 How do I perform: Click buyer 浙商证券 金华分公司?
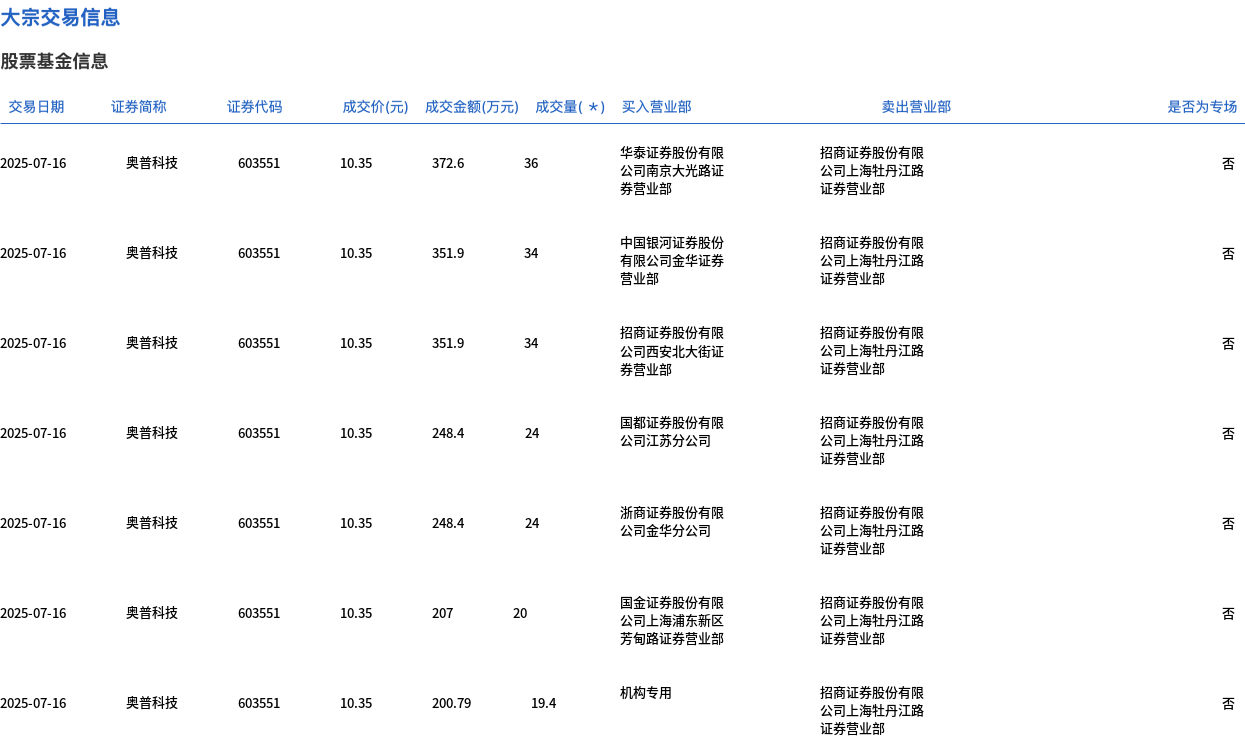[672, 522]
